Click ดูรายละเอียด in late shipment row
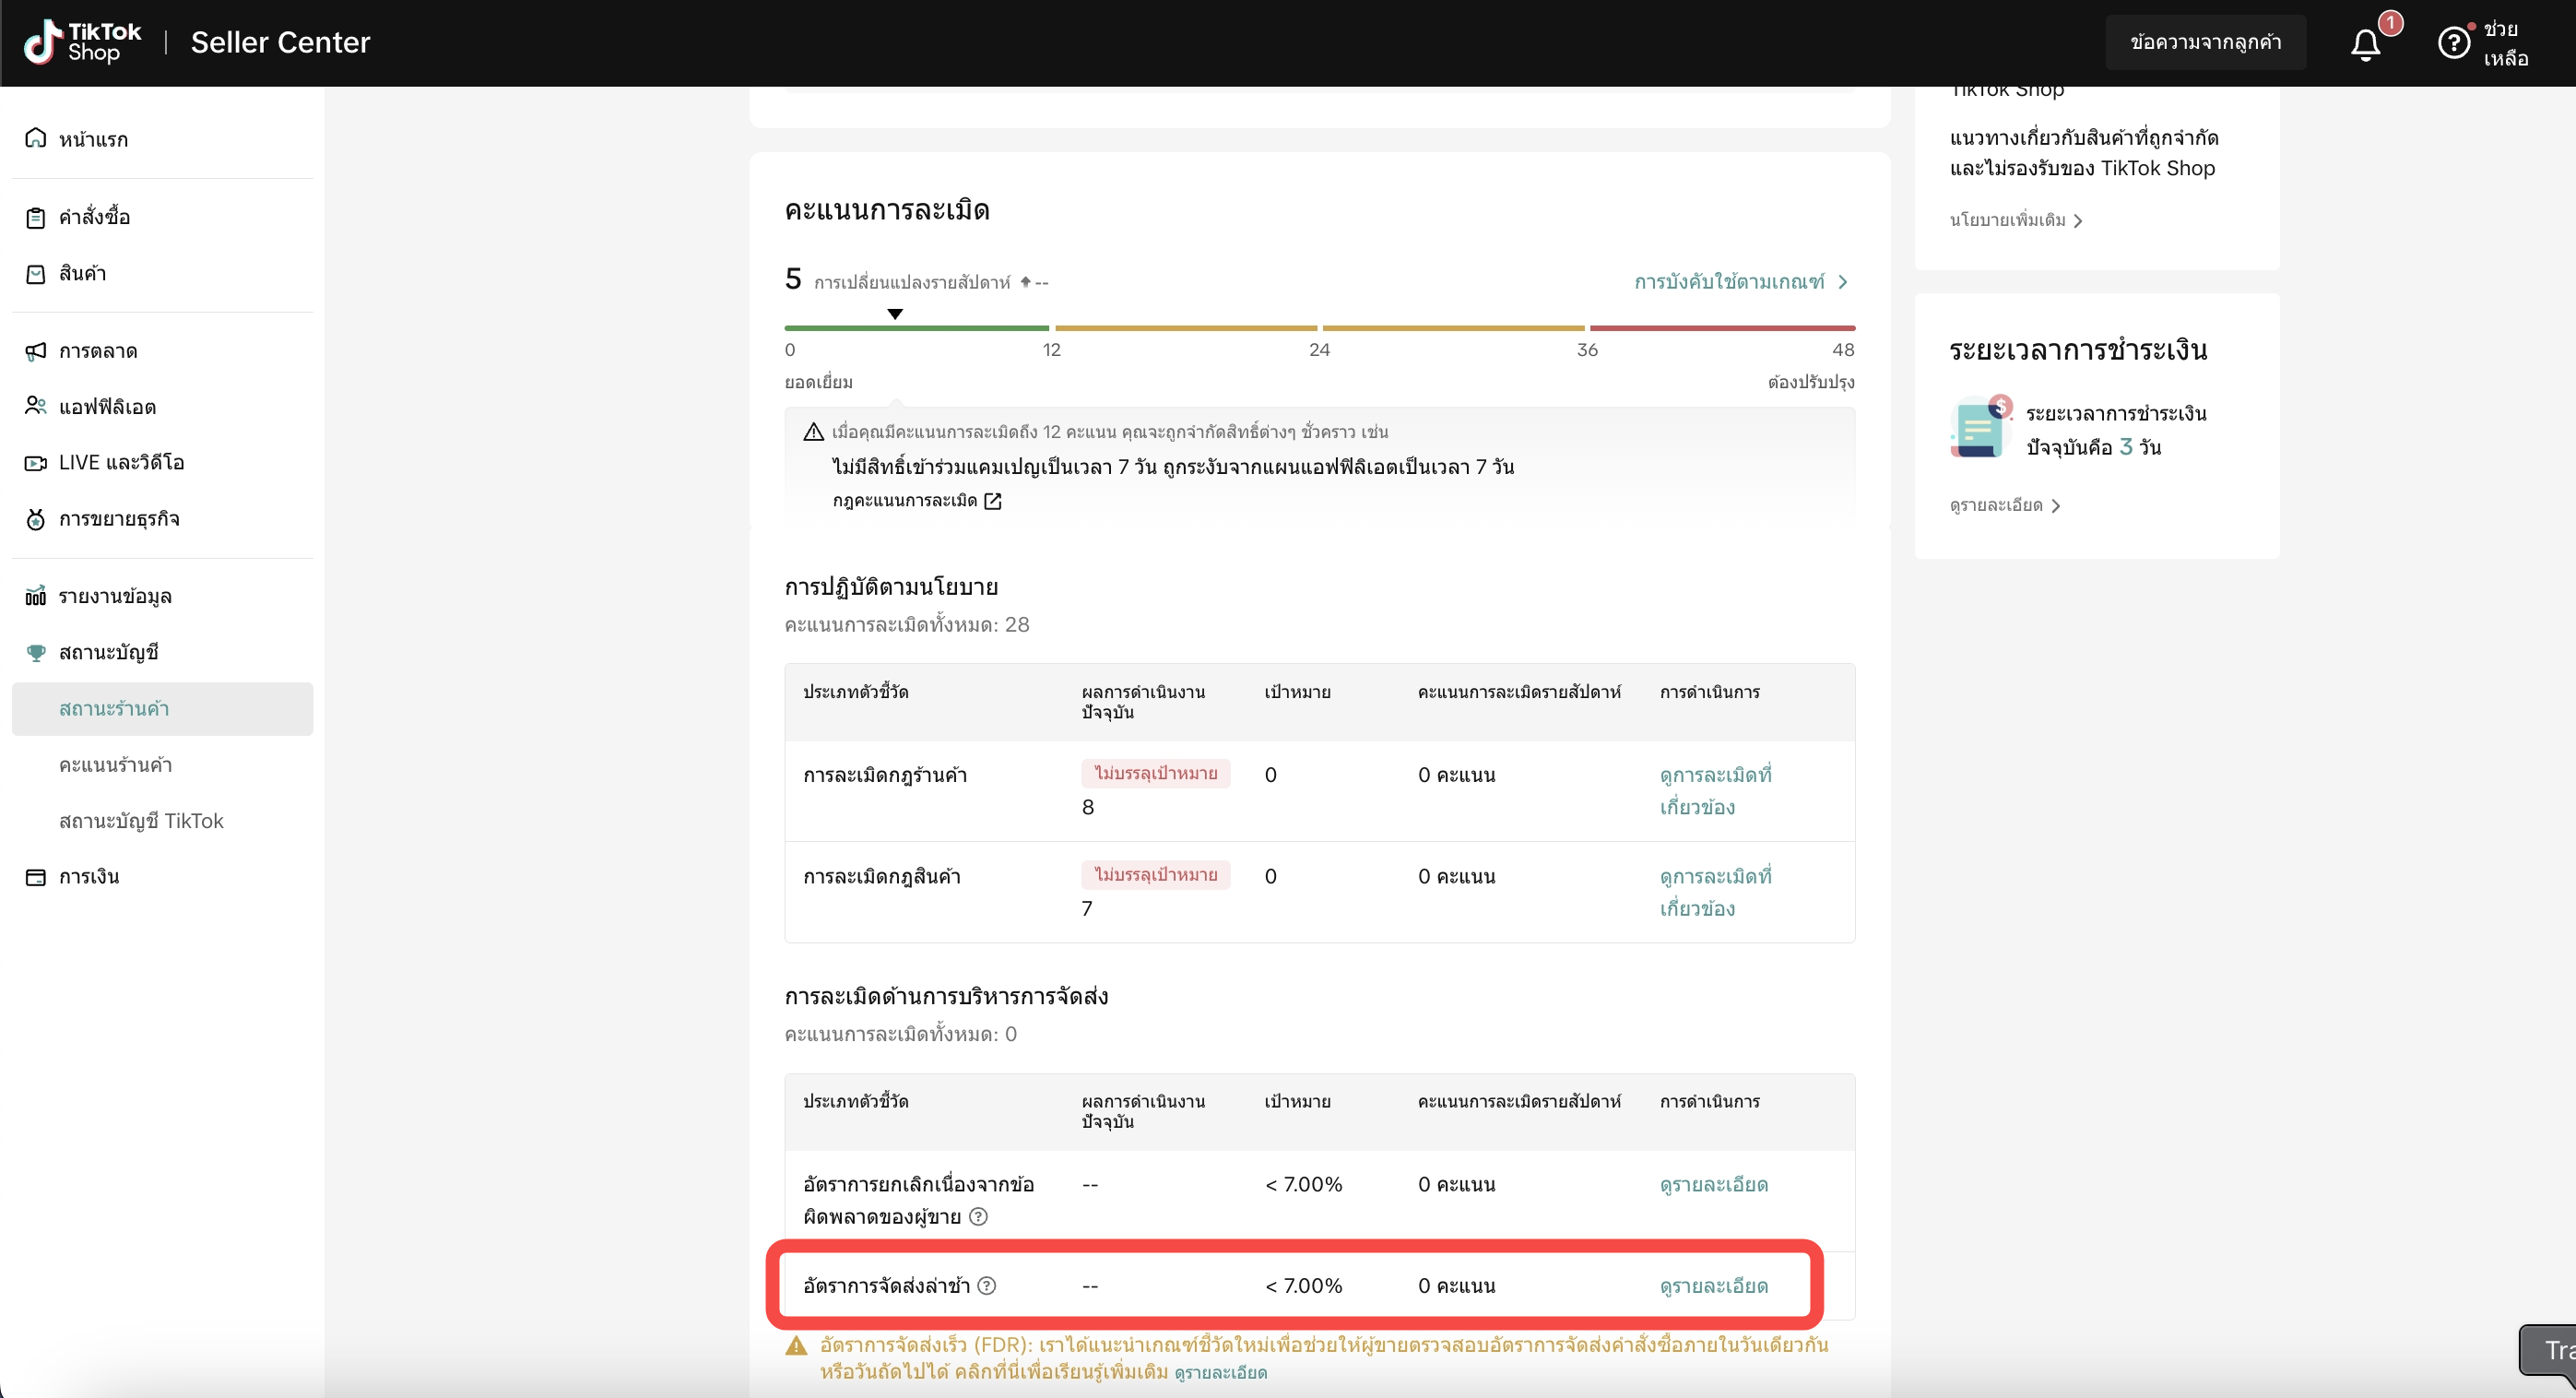Image resolution: width=2576 pixels, height=1398 pixels. coord(1713,1286)
